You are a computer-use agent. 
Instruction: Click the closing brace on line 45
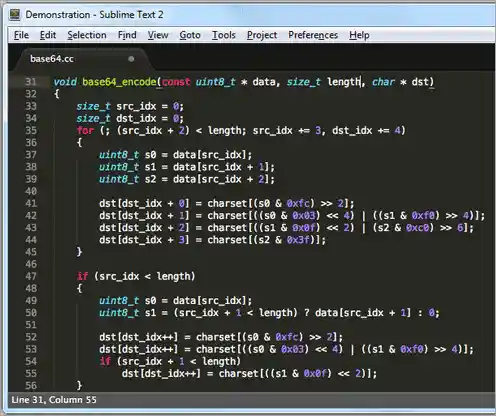[x=79, y=252]
